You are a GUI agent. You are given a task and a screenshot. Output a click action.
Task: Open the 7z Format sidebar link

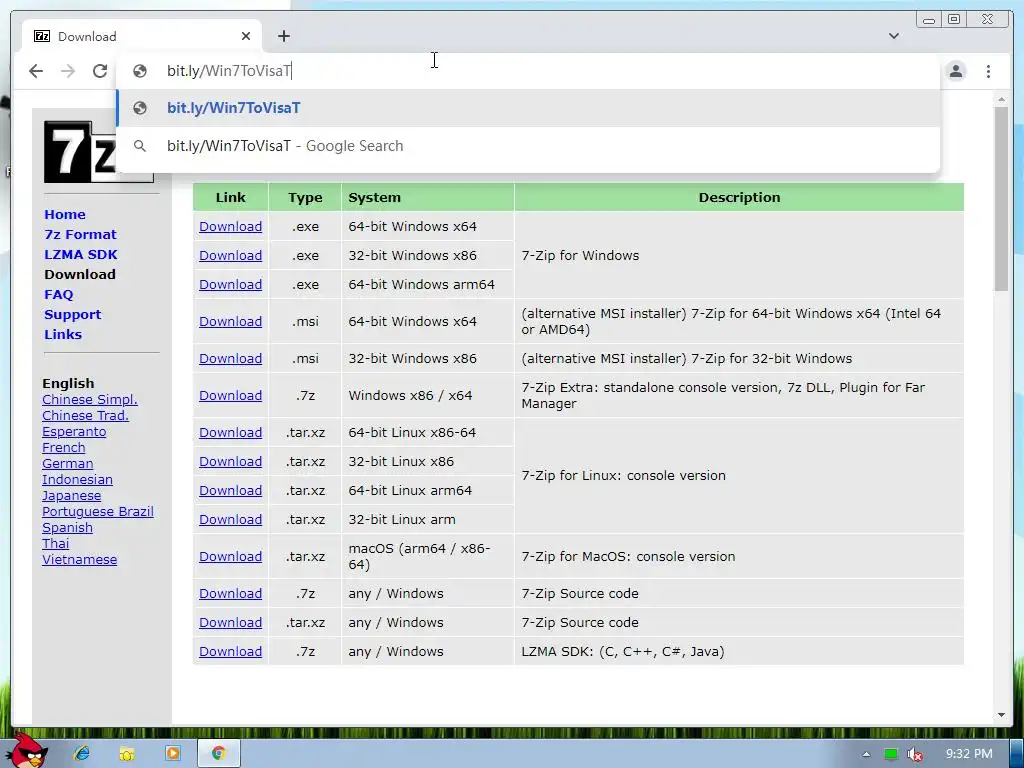click(80, 234)
